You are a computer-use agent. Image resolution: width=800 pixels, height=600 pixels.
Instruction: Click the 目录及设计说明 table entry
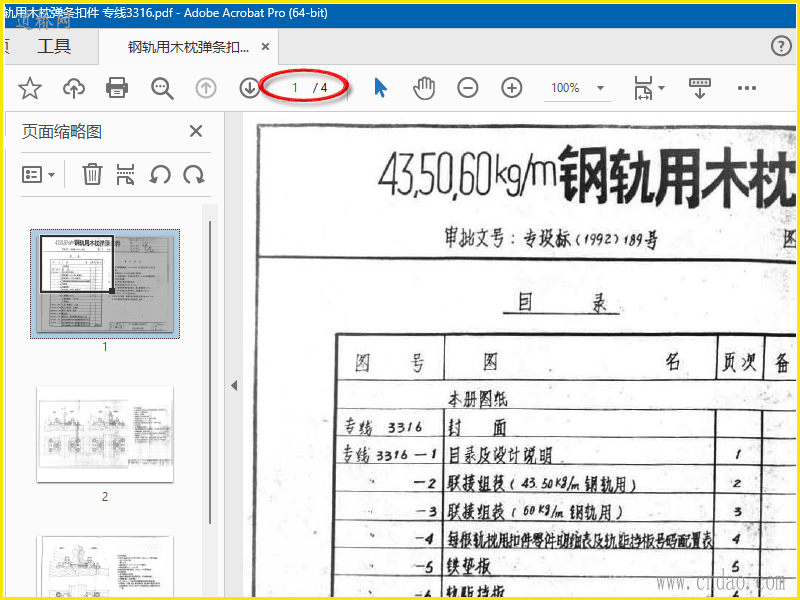pyautogui.click(x=500, y=455)
